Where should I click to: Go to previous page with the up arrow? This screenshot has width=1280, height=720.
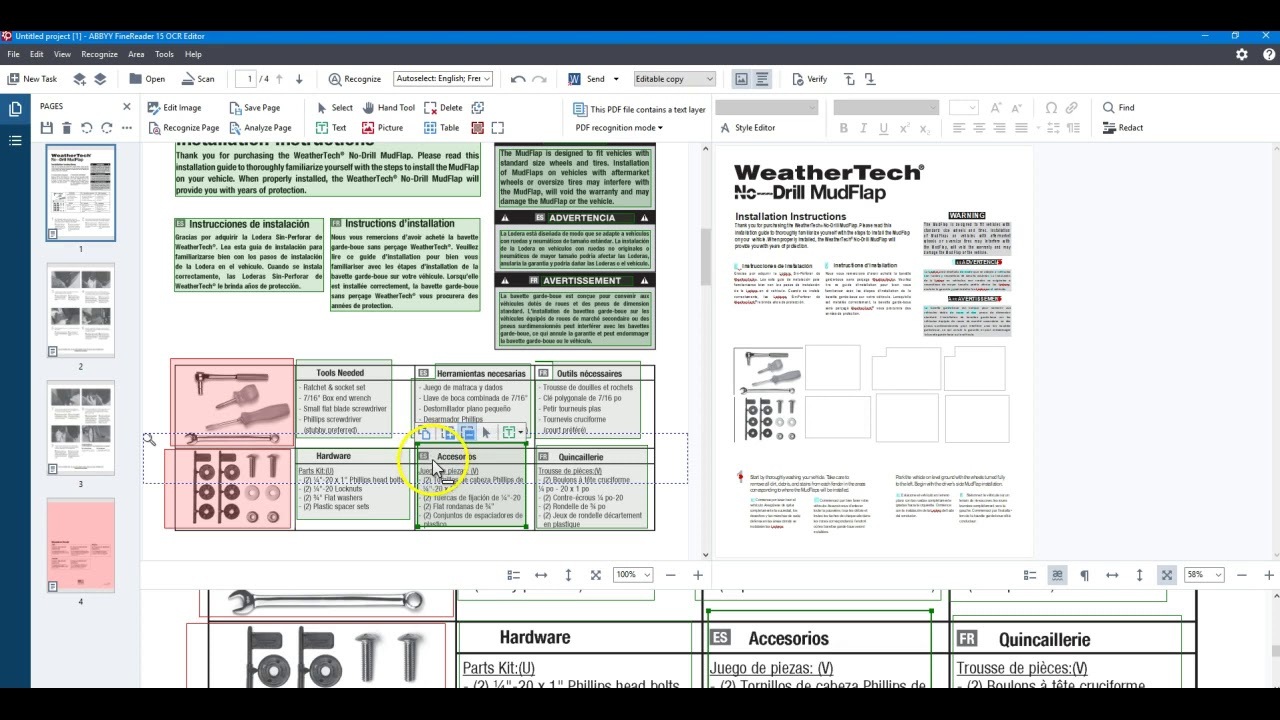[x=279, y=79]
